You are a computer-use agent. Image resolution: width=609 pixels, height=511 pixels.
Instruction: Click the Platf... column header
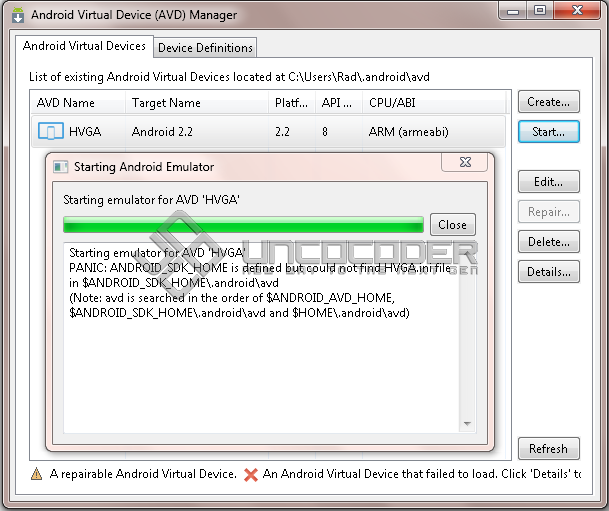(292, 103)
